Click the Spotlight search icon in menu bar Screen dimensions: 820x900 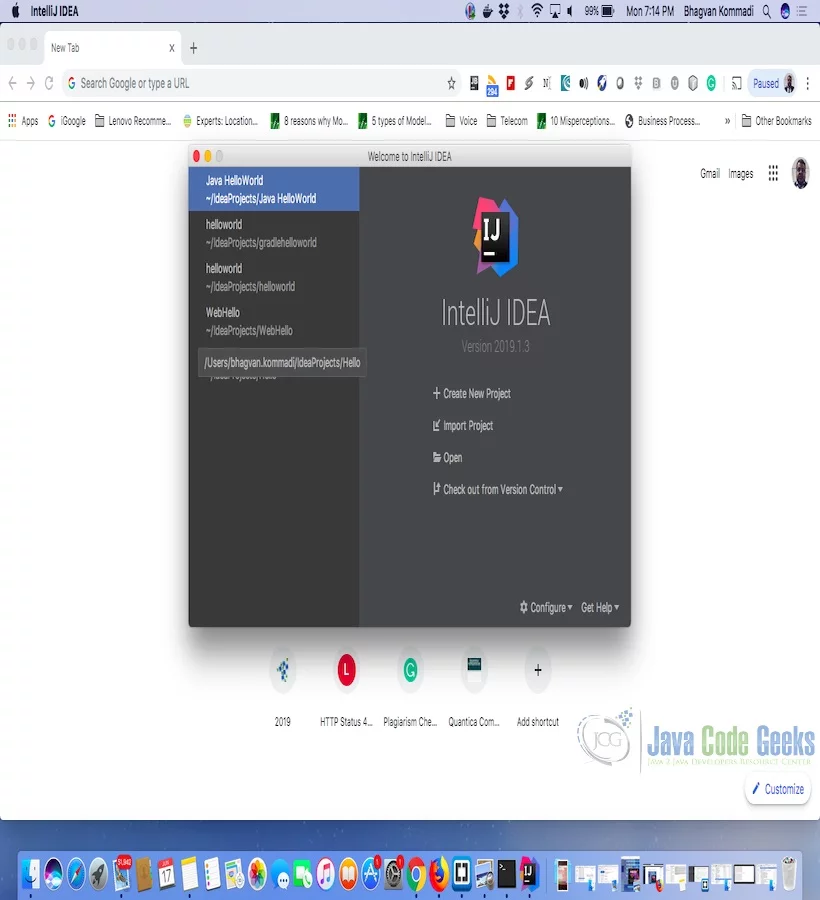(767, 11)
